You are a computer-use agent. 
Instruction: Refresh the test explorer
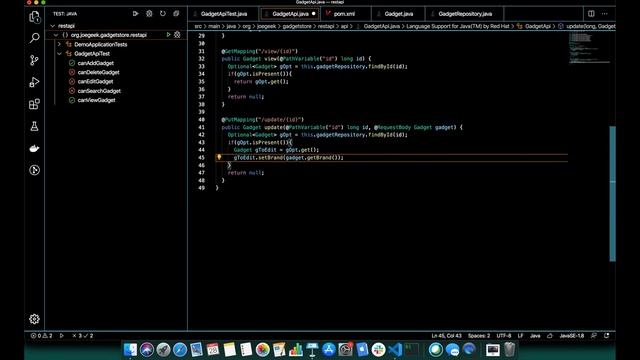pyautogui.click(x=162, y=13)
